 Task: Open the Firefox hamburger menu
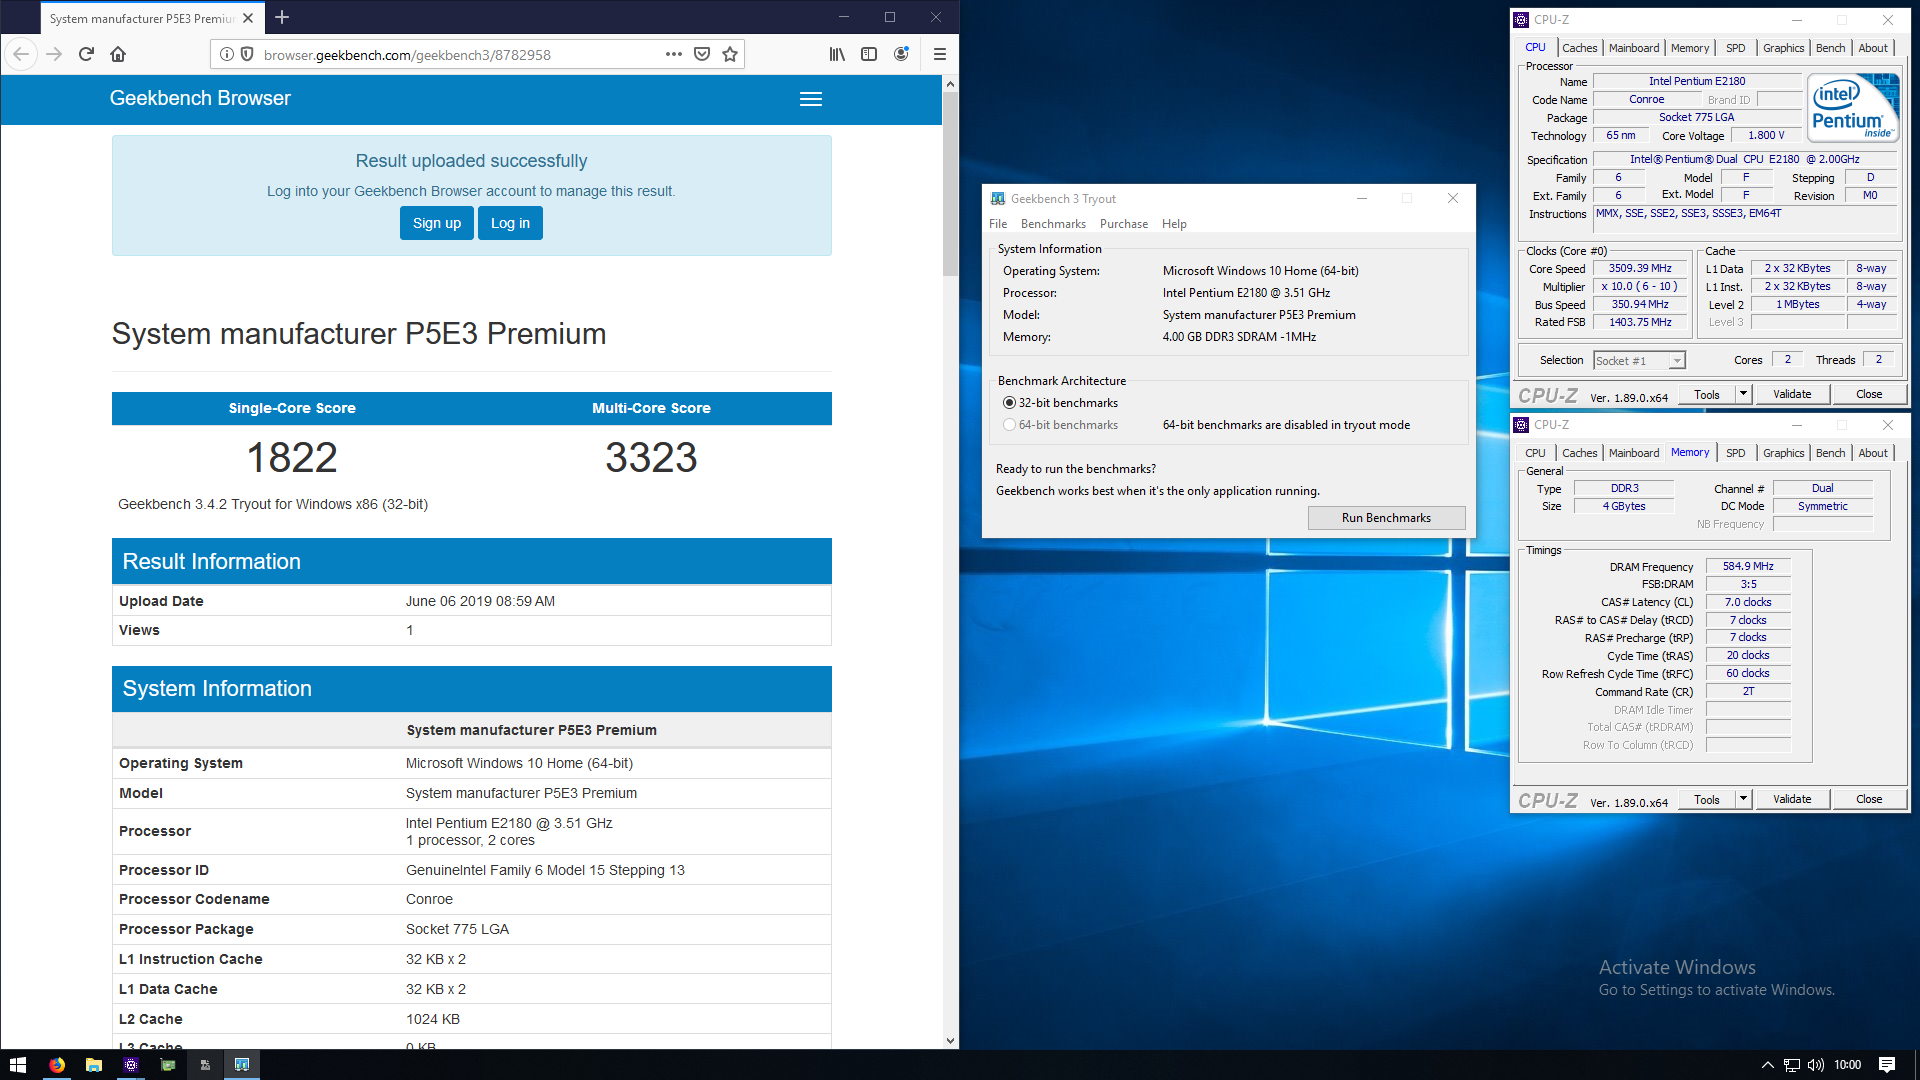click(939, 54)
